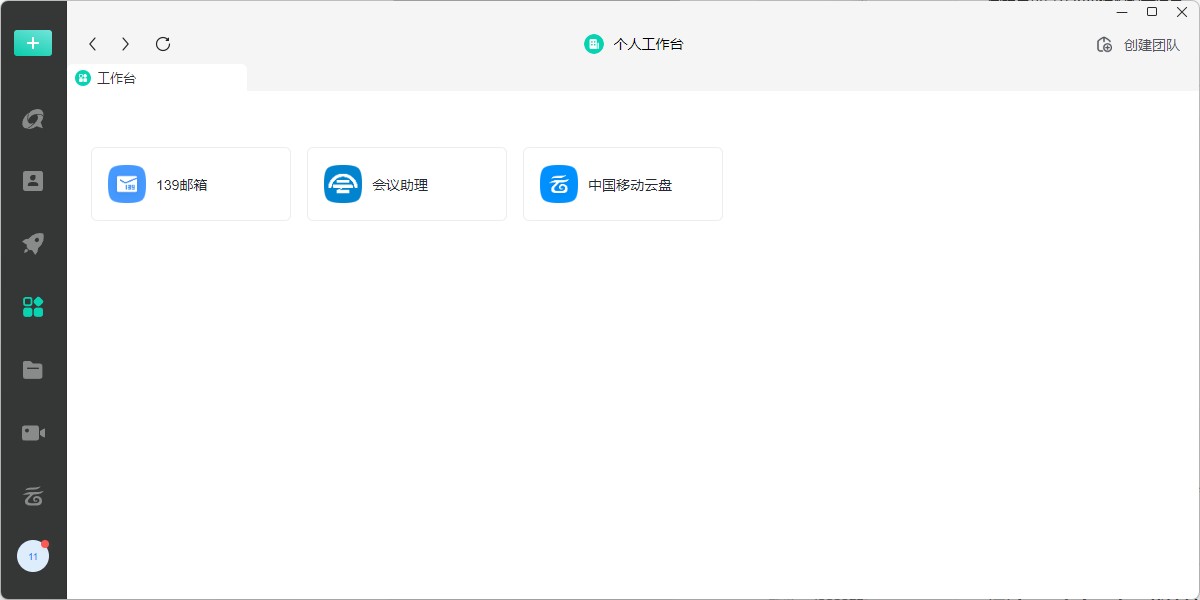Click the 139邮箱 app card
This screenshot has height=600, width=1200.
[x=190, y=183]
